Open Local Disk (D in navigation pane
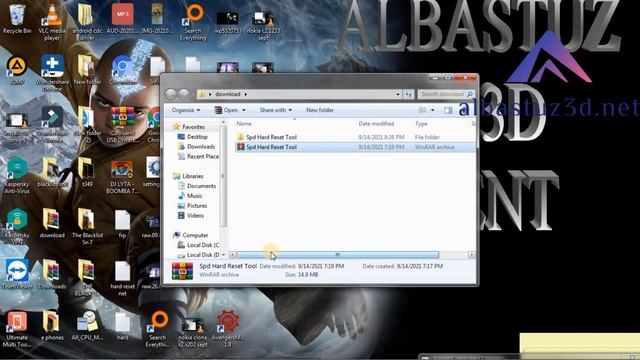This screenshot has height=360, width=640. coord(199,255)
